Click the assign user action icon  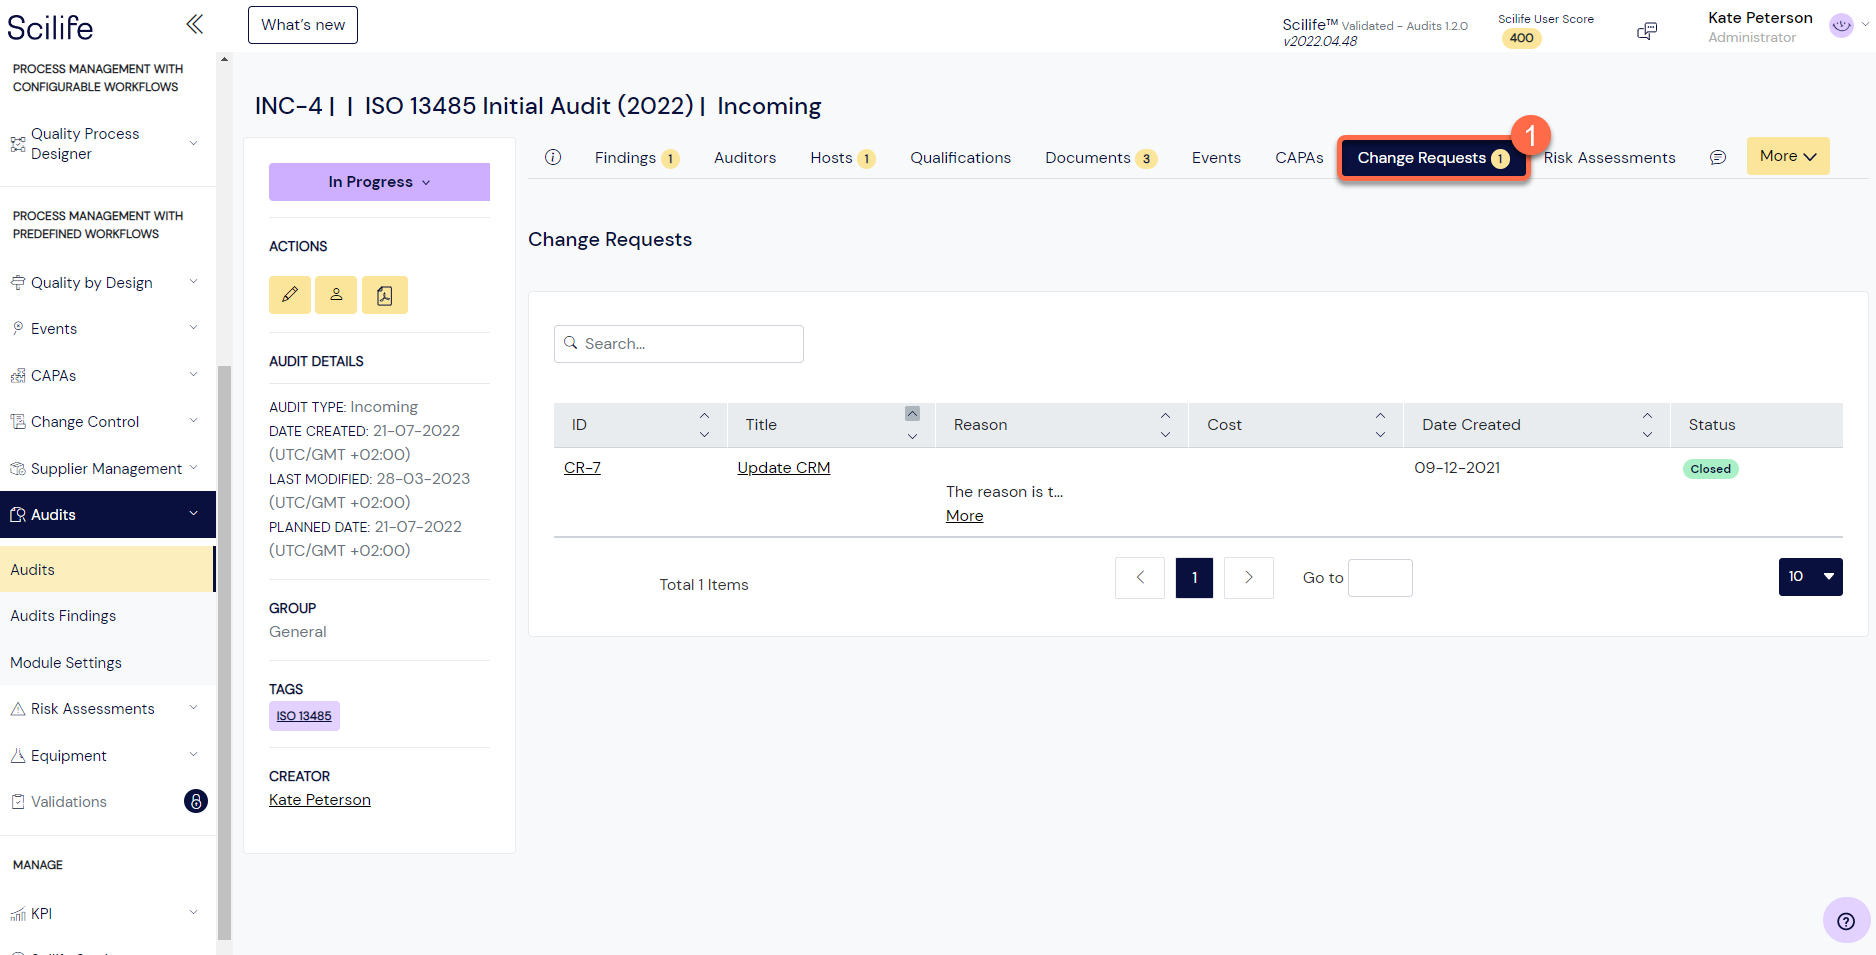coord(336,295)
